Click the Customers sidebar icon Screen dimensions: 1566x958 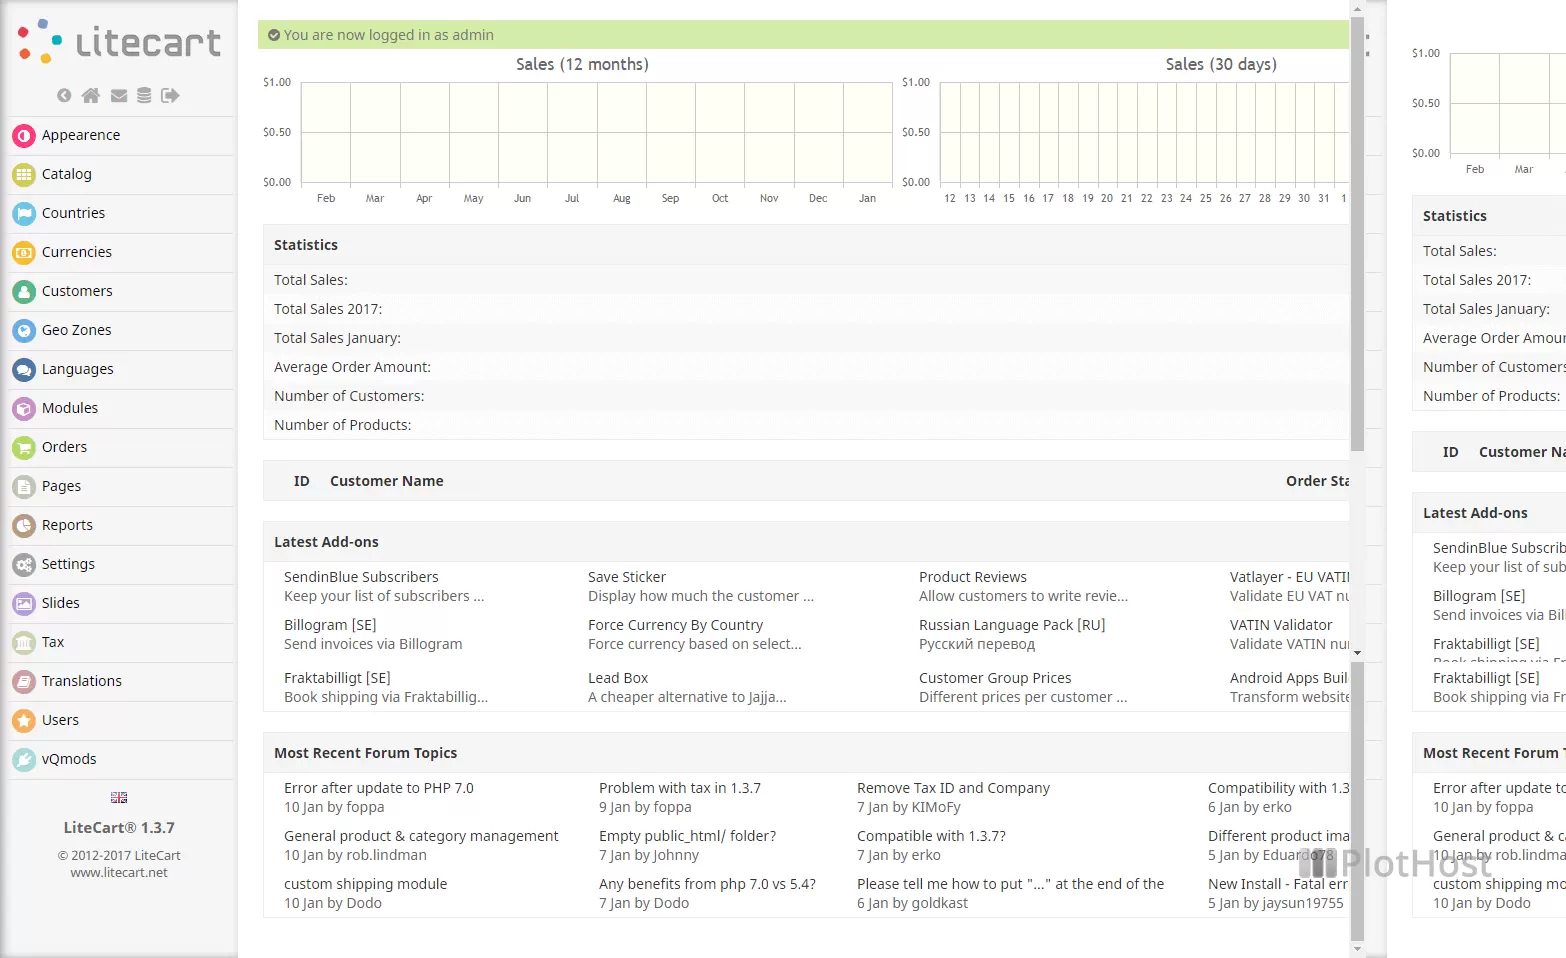(x=24, y=291)
